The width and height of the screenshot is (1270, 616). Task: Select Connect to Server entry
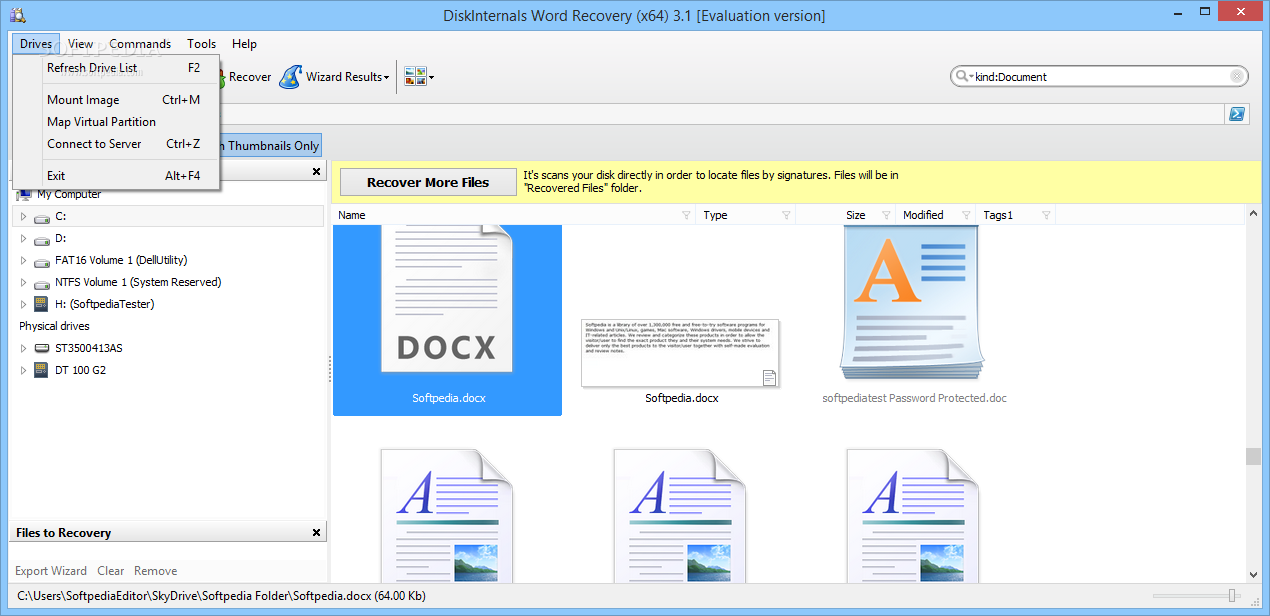tap(117, 144)
